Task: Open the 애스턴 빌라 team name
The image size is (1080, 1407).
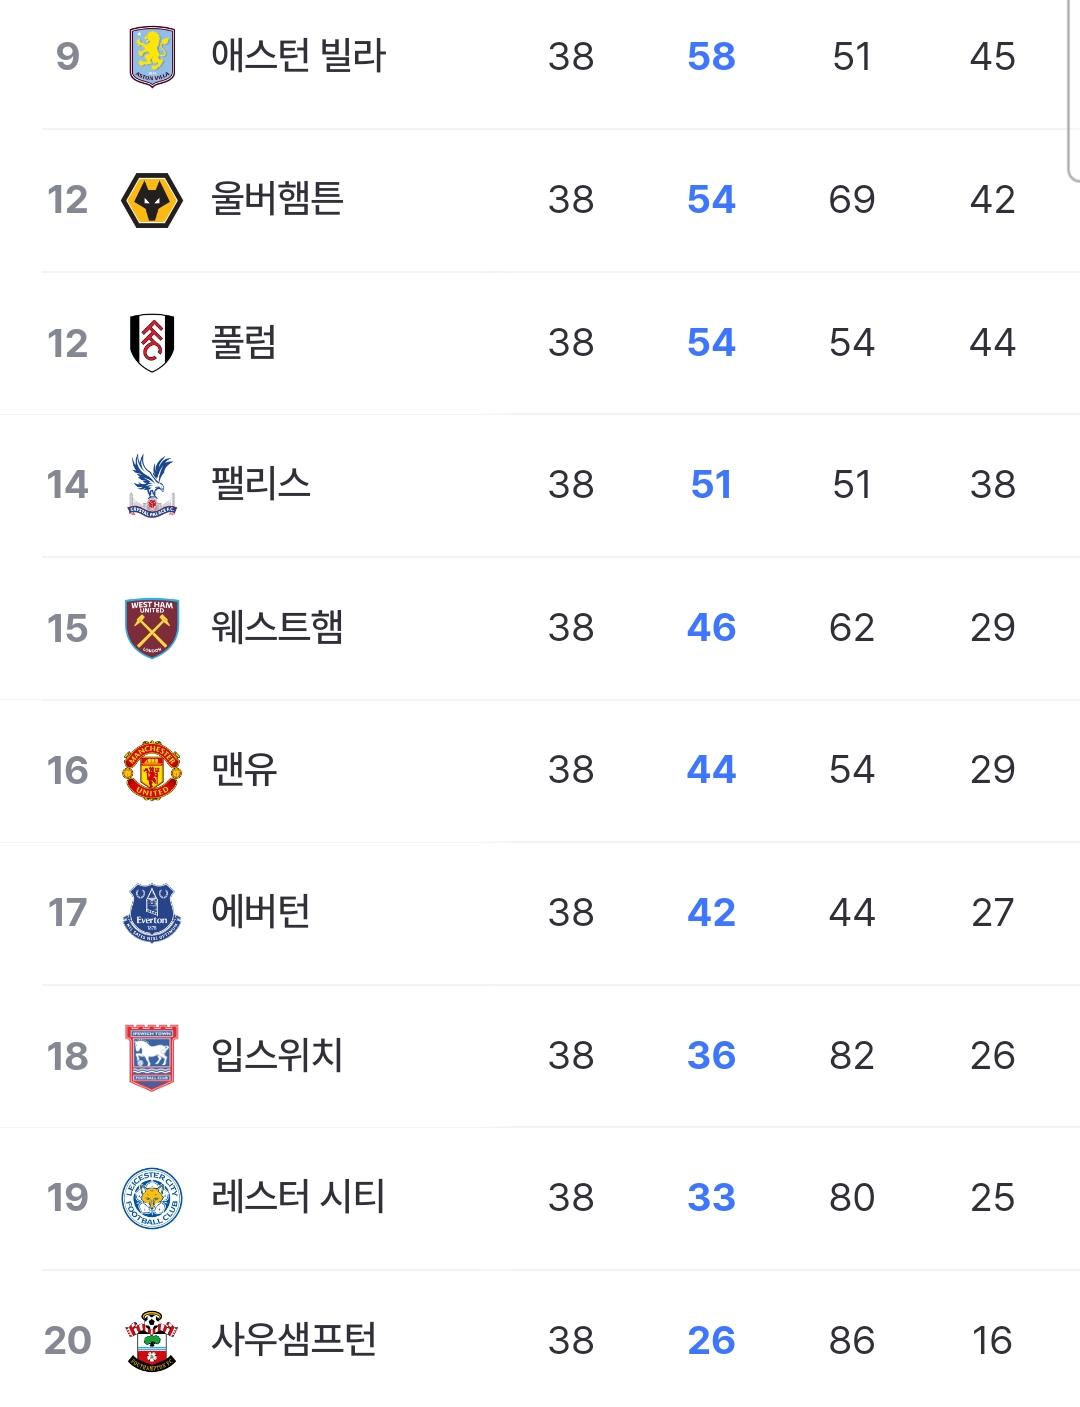Action: tap(298, 56)
